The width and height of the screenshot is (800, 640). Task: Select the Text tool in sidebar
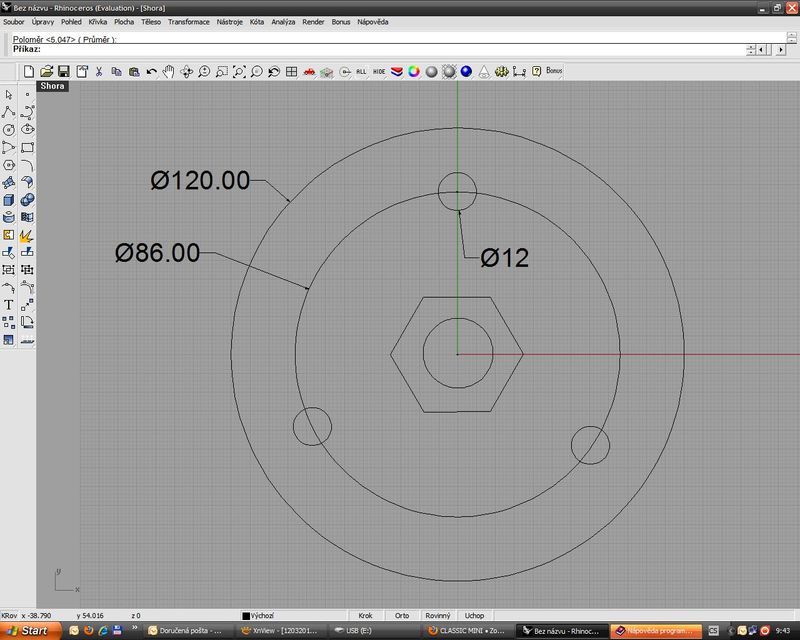click(x=9, y=304)
